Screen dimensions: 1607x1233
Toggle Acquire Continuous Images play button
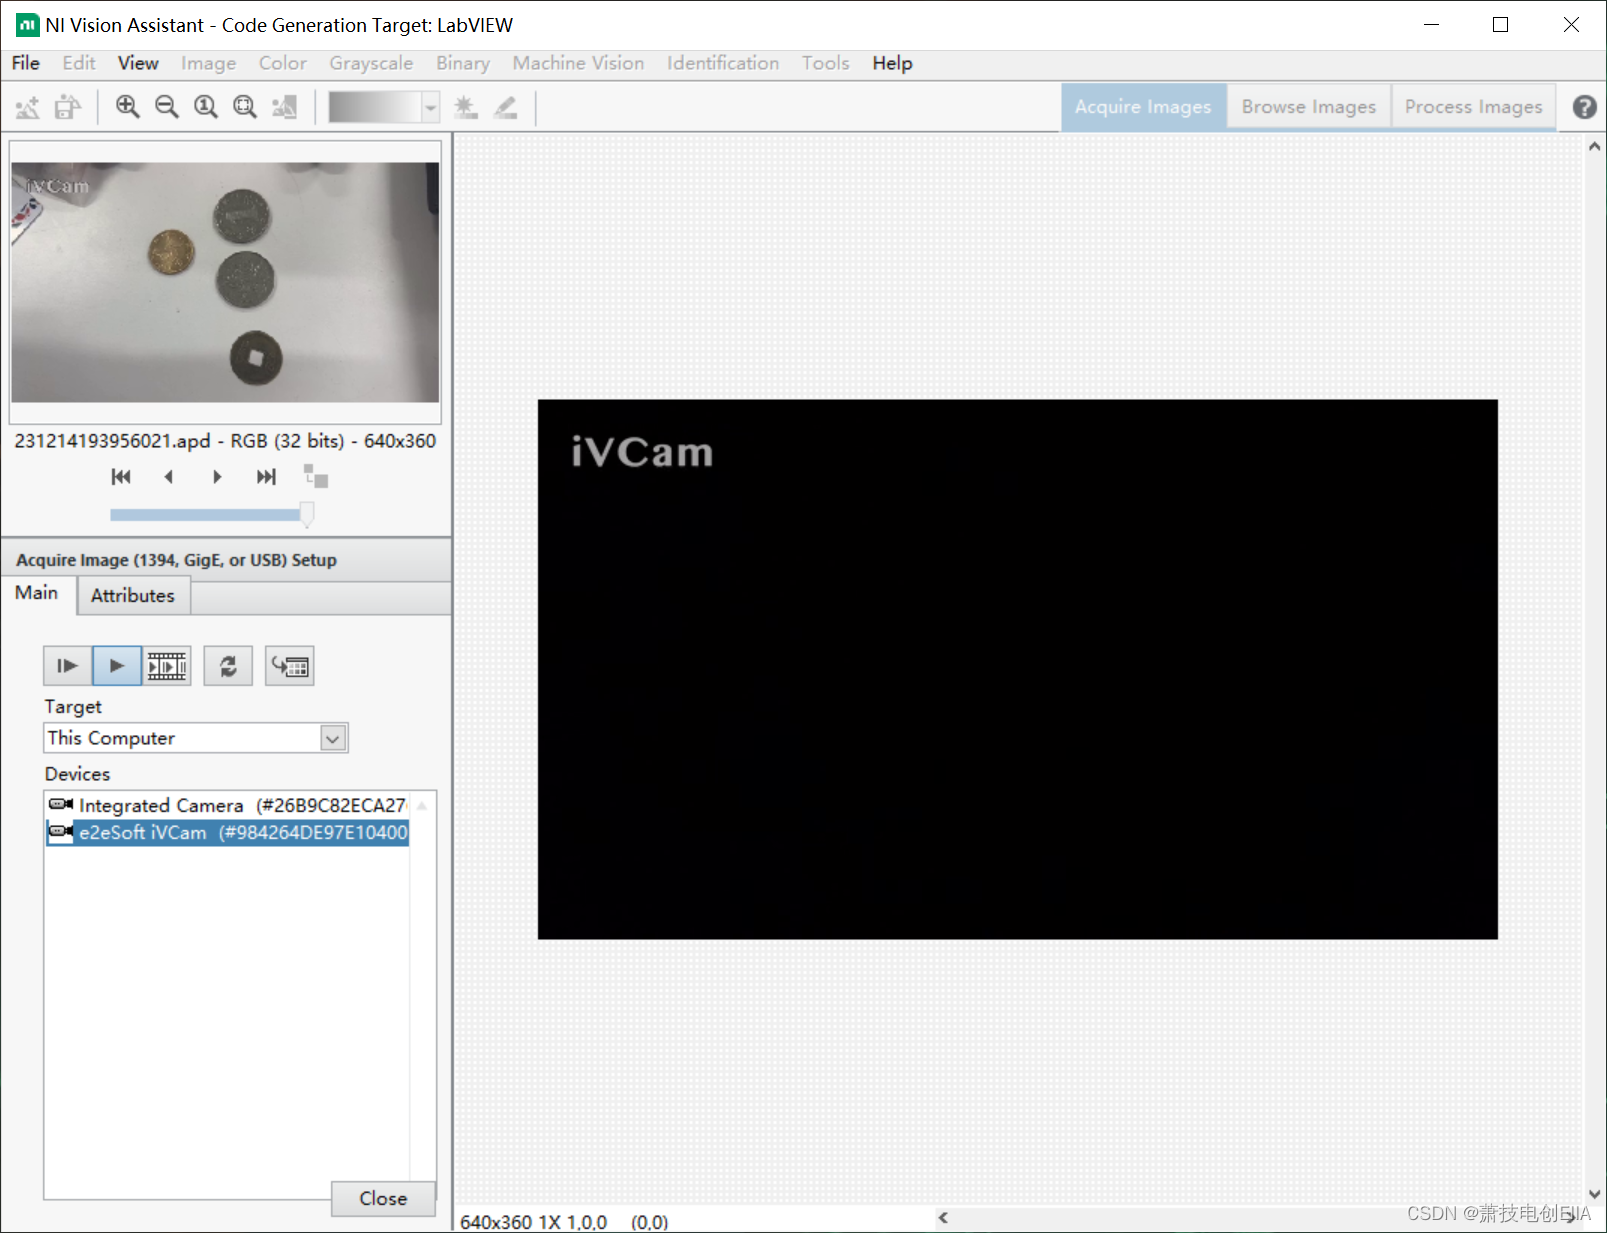[117, 666]
